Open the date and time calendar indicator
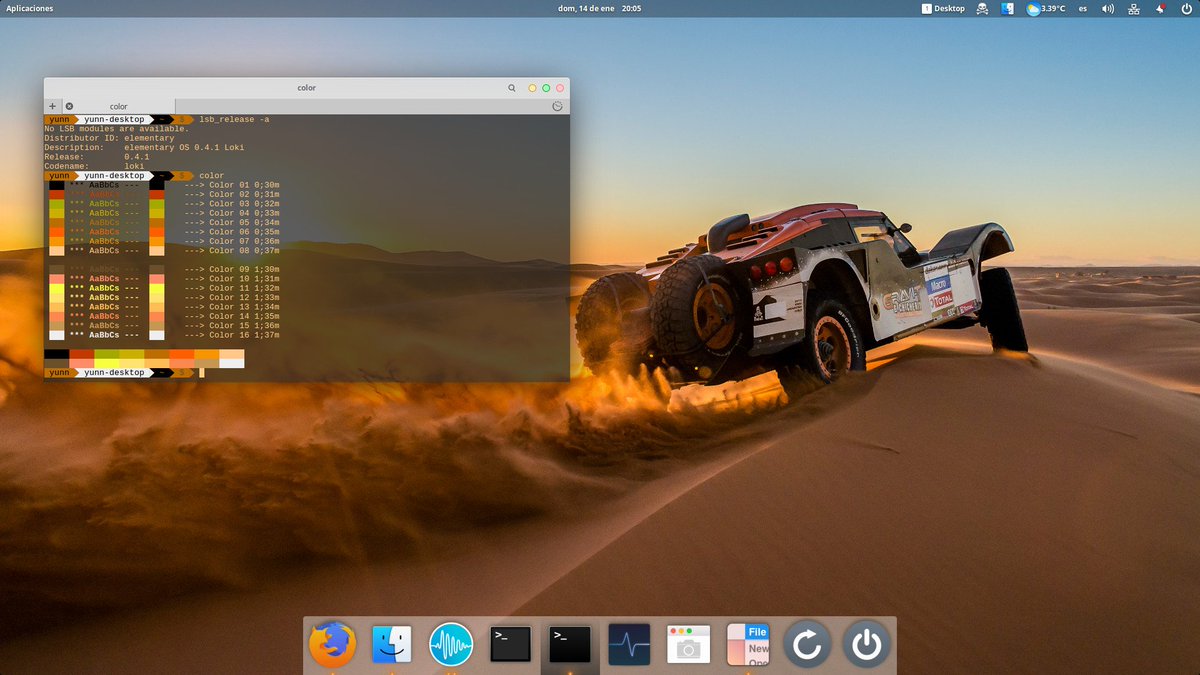This screenshot has height=675, width=1200. 602,8
